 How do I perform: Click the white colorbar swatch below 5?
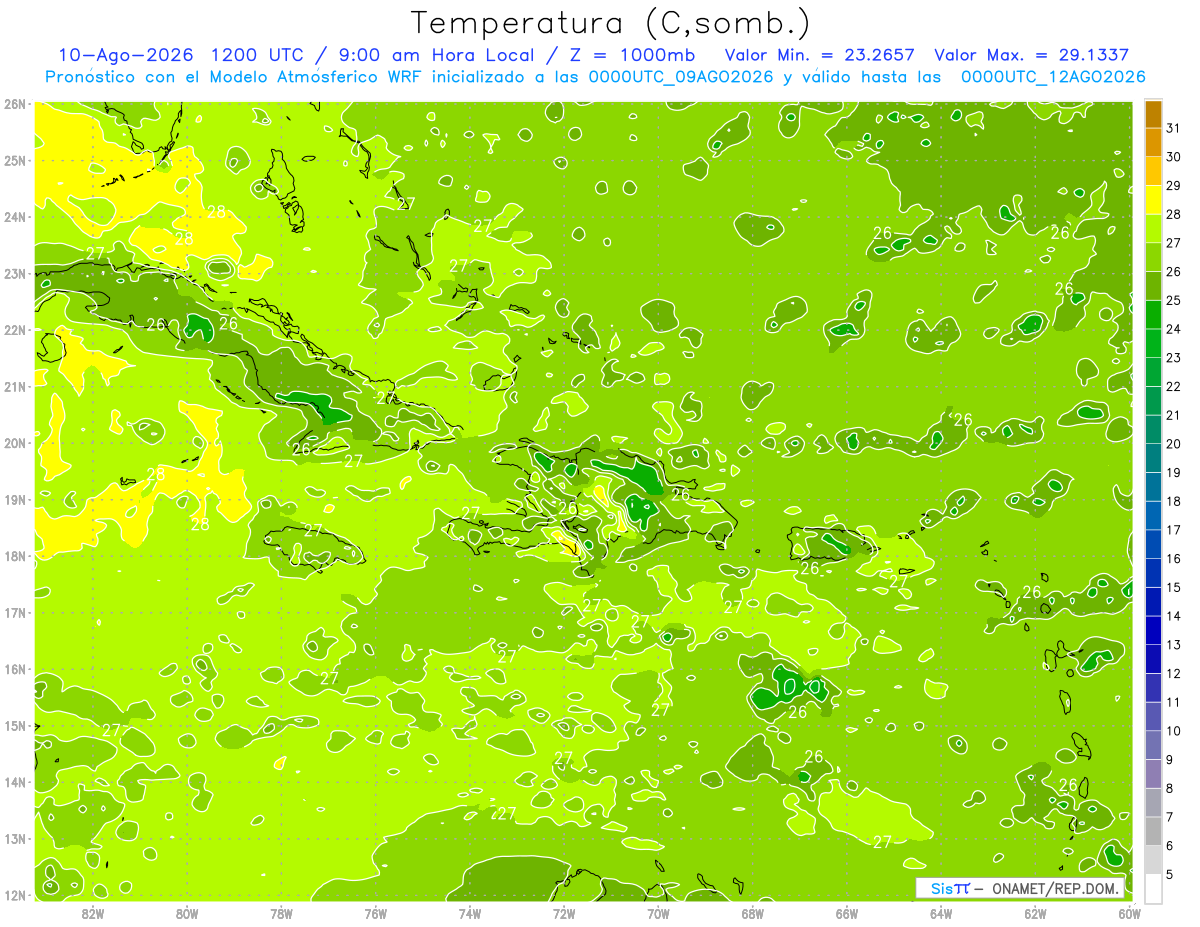tap(1153, 889)
